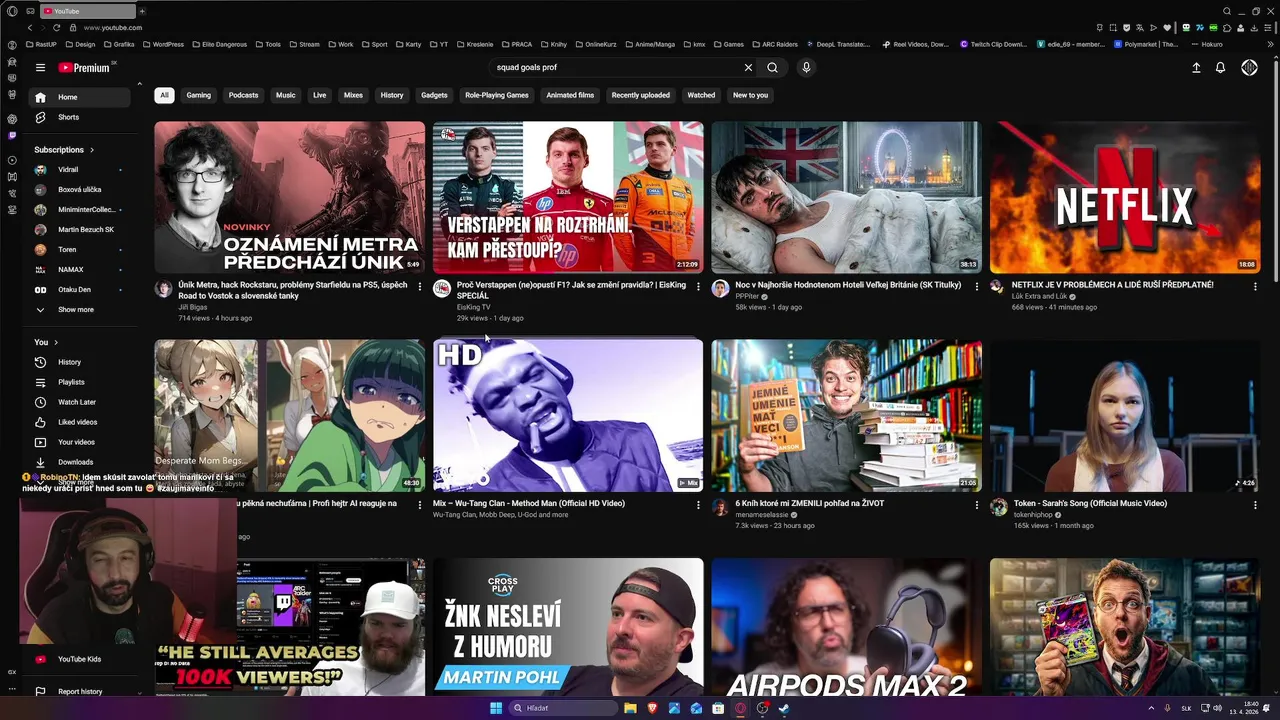Select the Role-Playing Games chip
Image resolution: width=1280 pixels, height=720 pixels.
pyautogui.click(x=497, y=95)
